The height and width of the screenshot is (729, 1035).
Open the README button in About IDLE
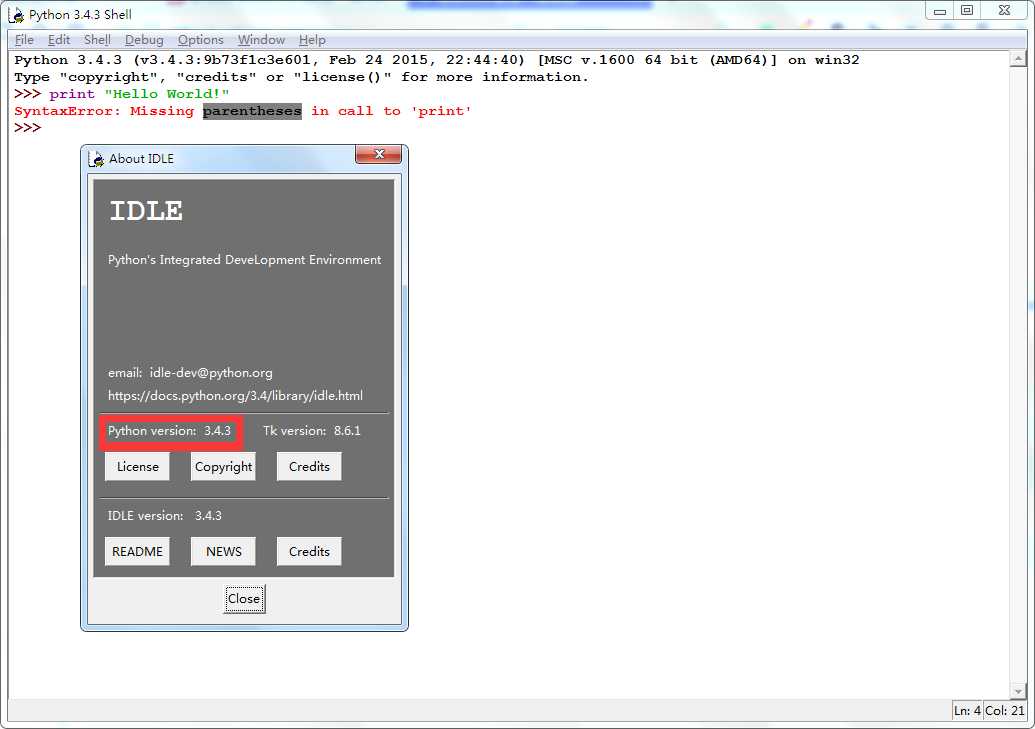[137, 551]
